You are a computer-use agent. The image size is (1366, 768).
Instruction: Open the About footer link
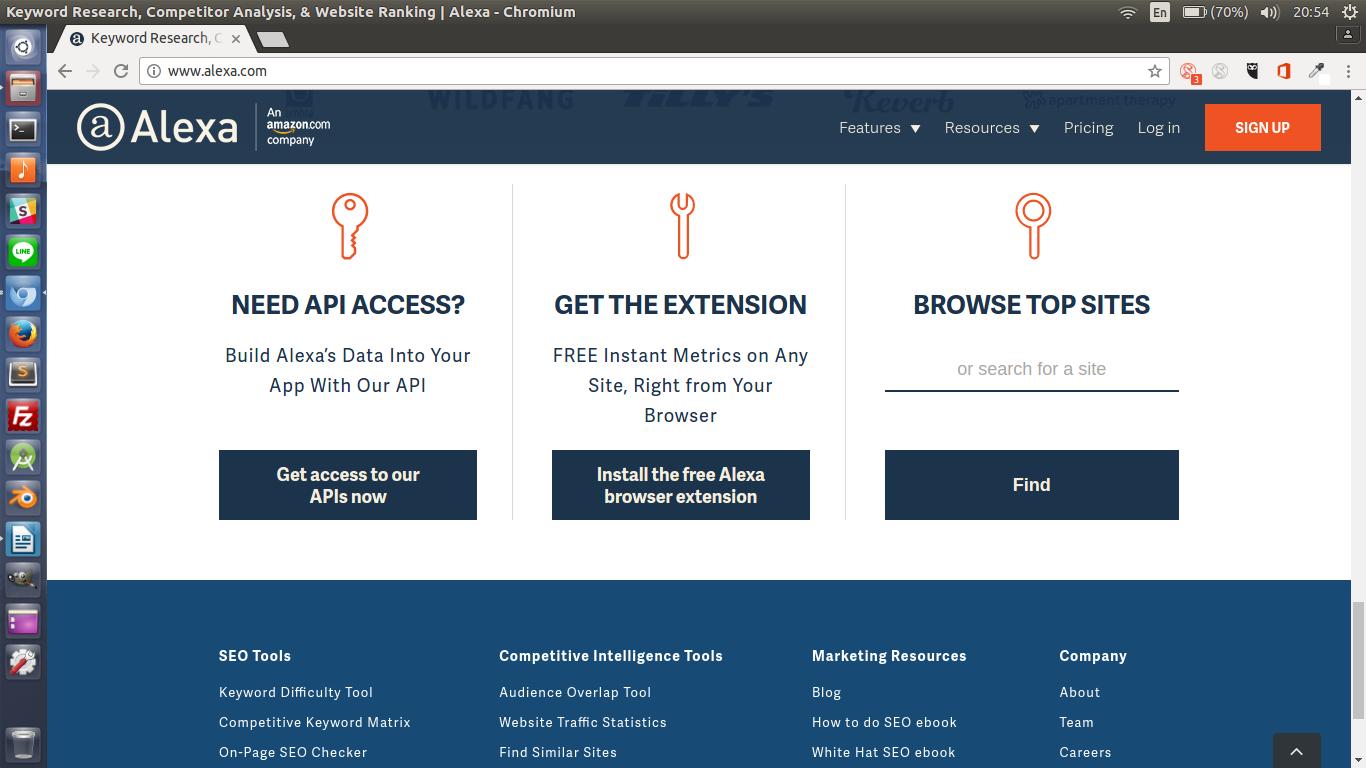[x=1080, y=692]
